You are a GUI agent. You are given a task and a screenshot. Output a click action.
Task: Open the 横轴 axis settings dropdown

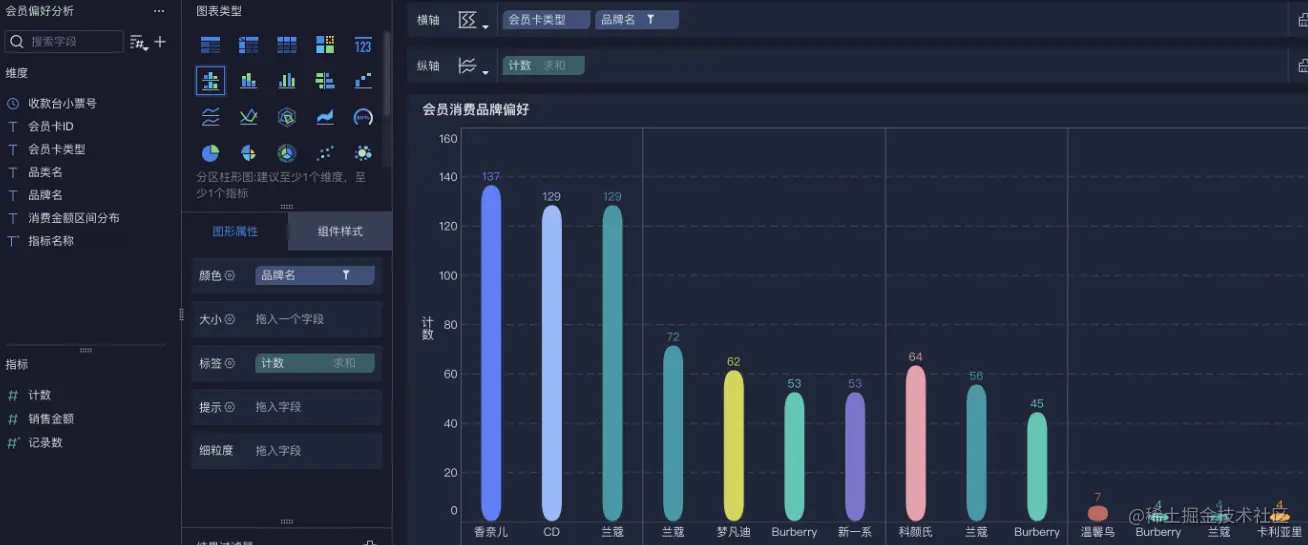(x=473, y=20)
